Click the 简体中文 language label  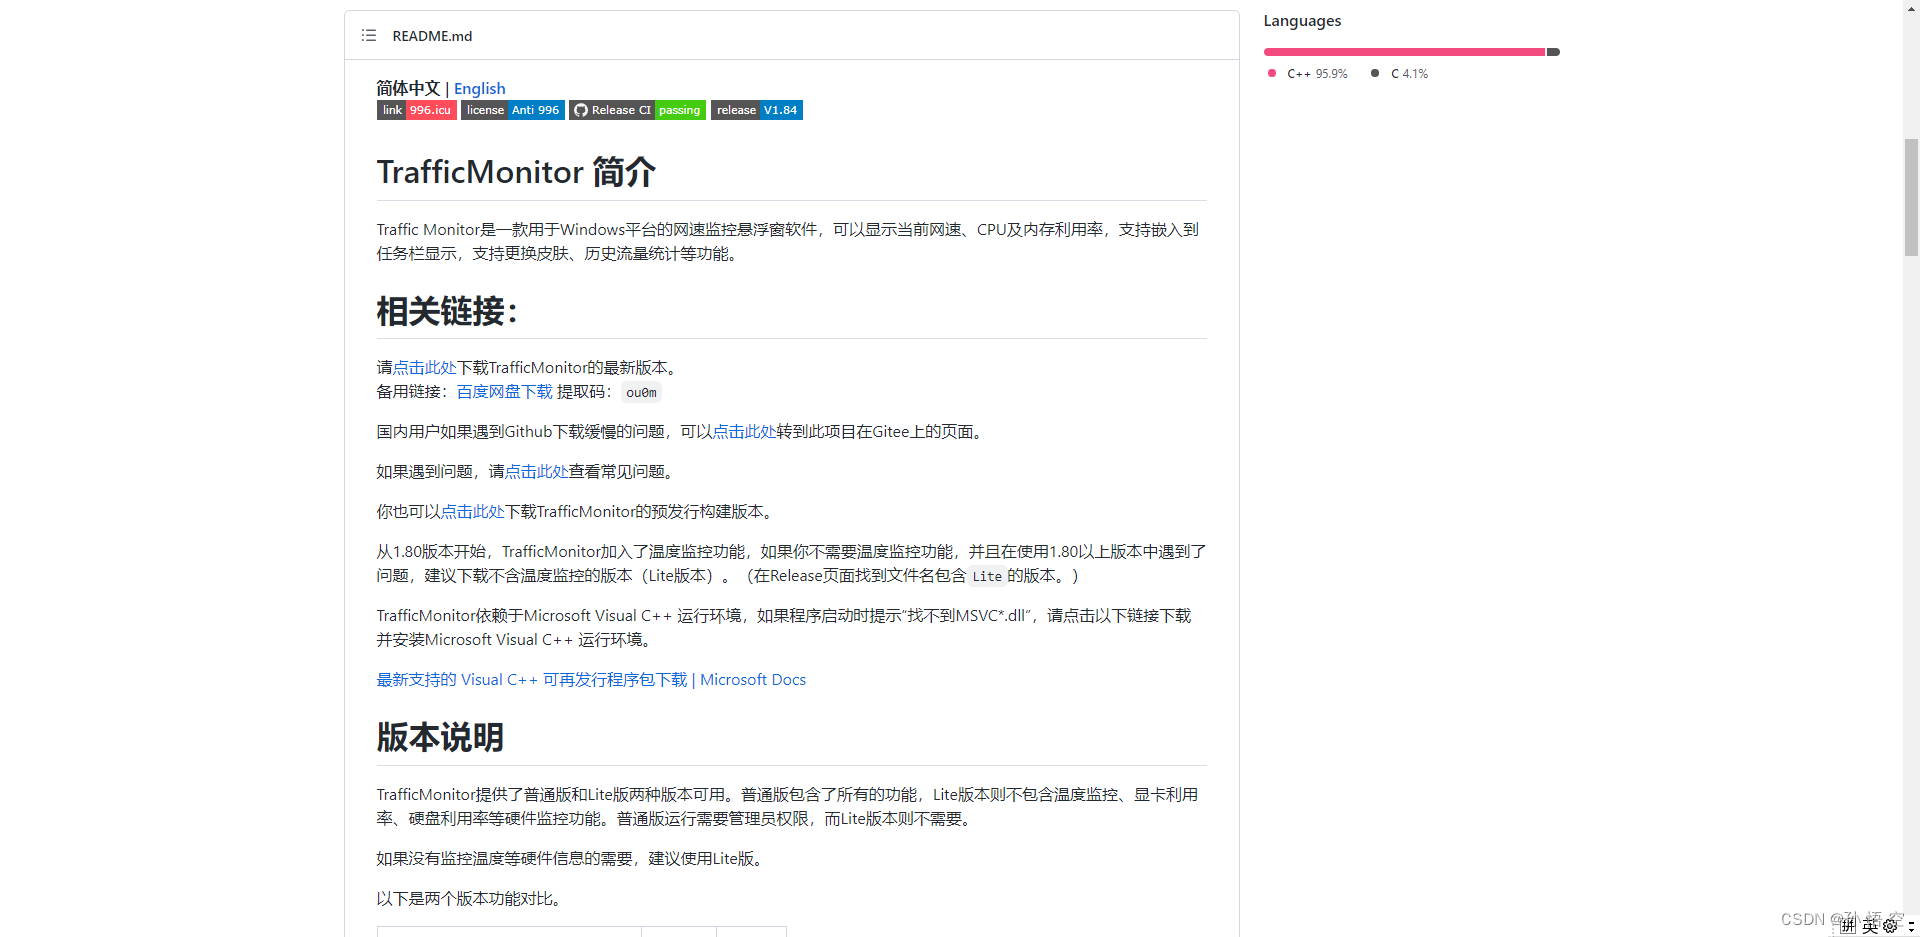click(408, 88)
